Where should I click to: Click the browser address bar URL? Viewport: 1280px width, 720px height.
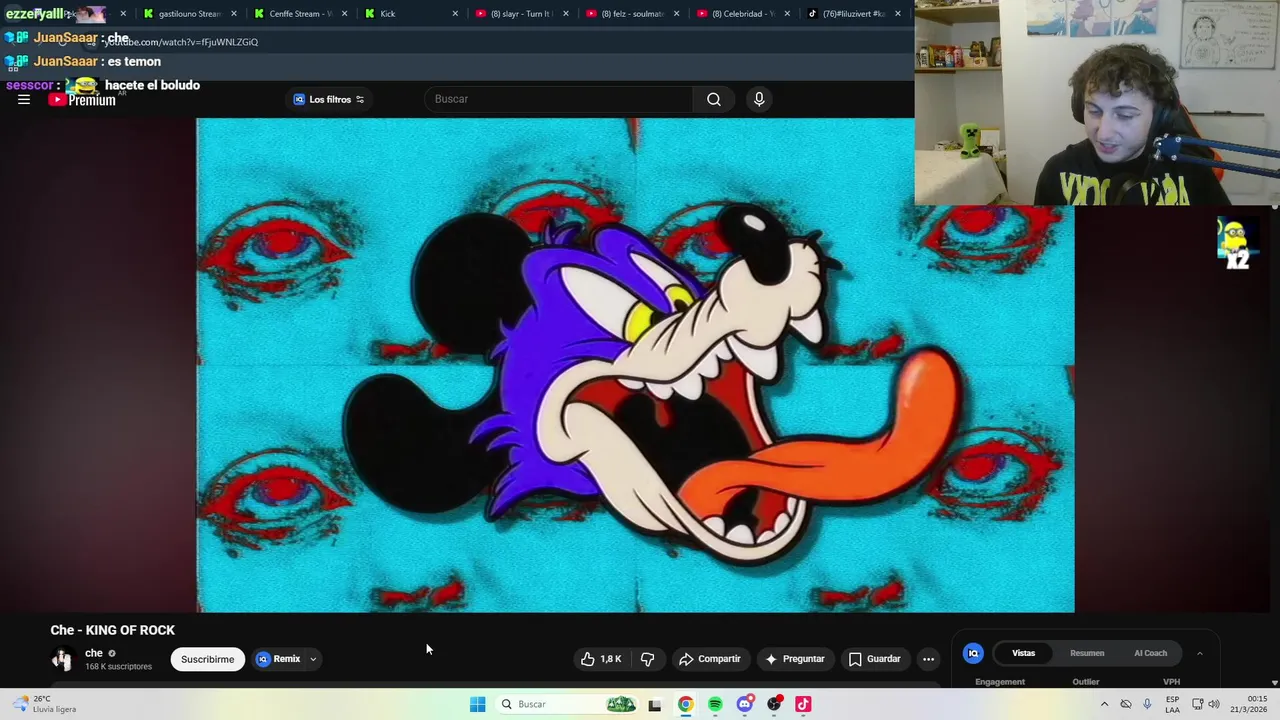click(182, 42)
